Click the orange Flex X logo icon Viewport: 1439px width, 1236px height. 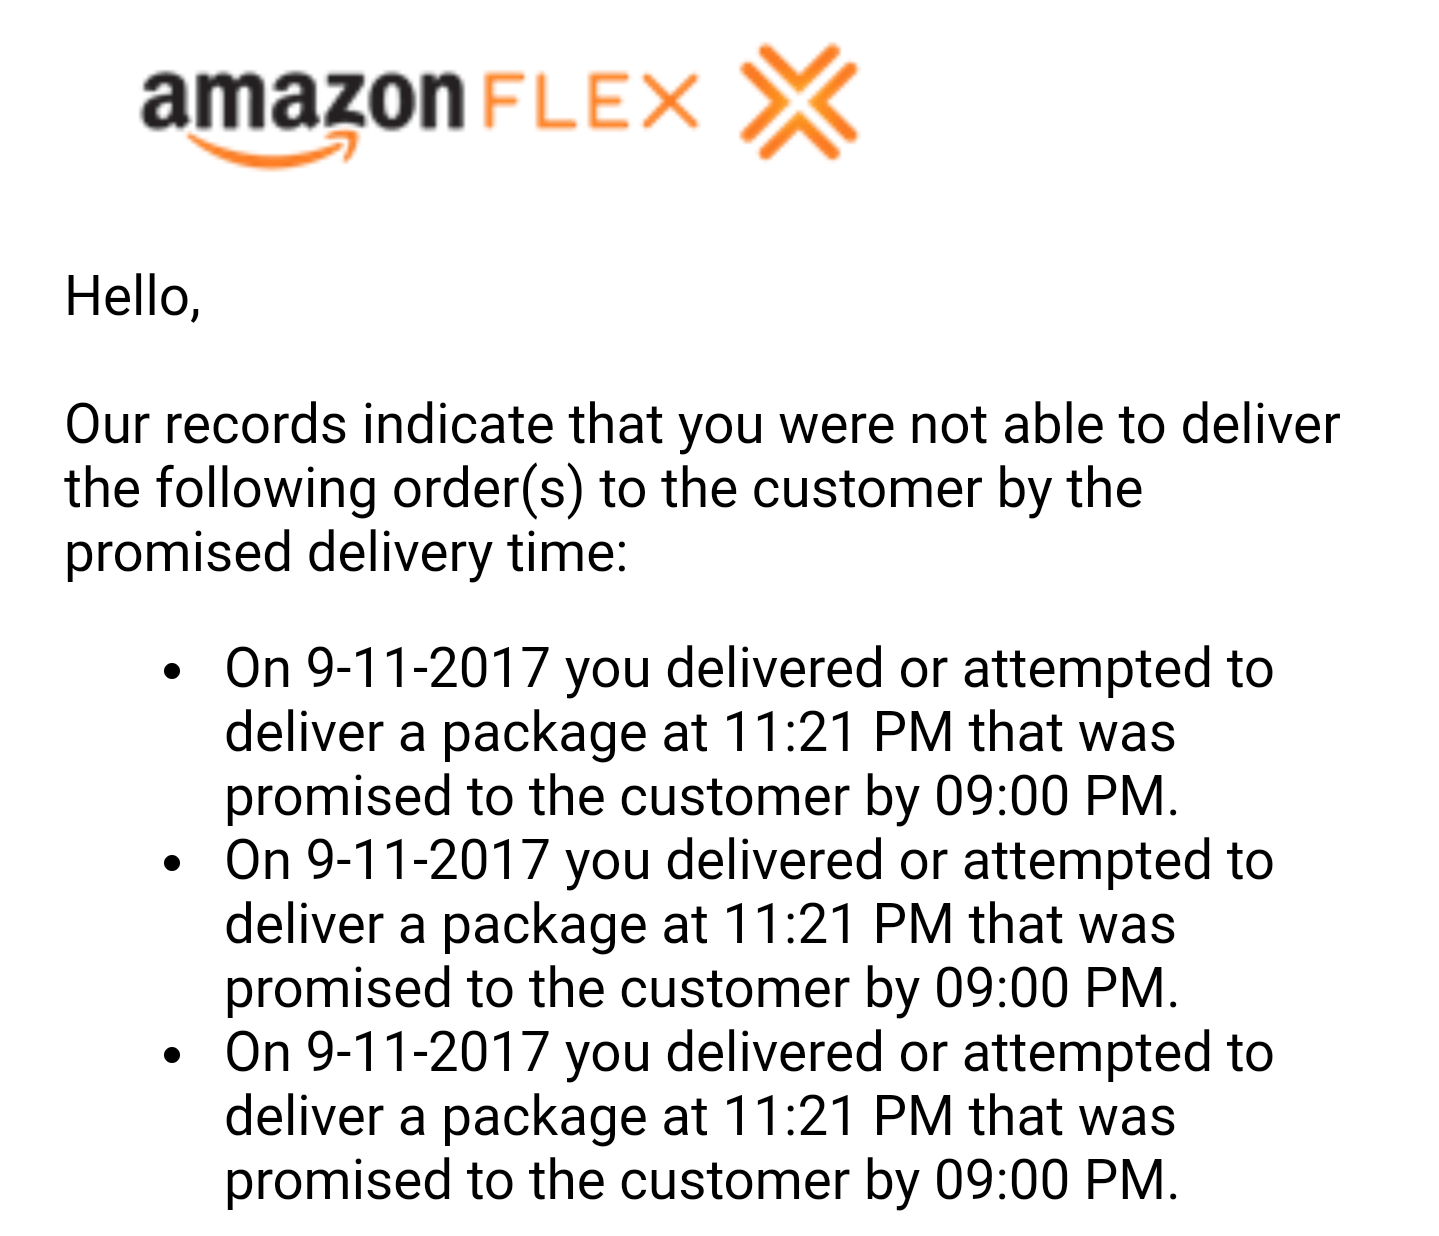click(x=797, y=101)
